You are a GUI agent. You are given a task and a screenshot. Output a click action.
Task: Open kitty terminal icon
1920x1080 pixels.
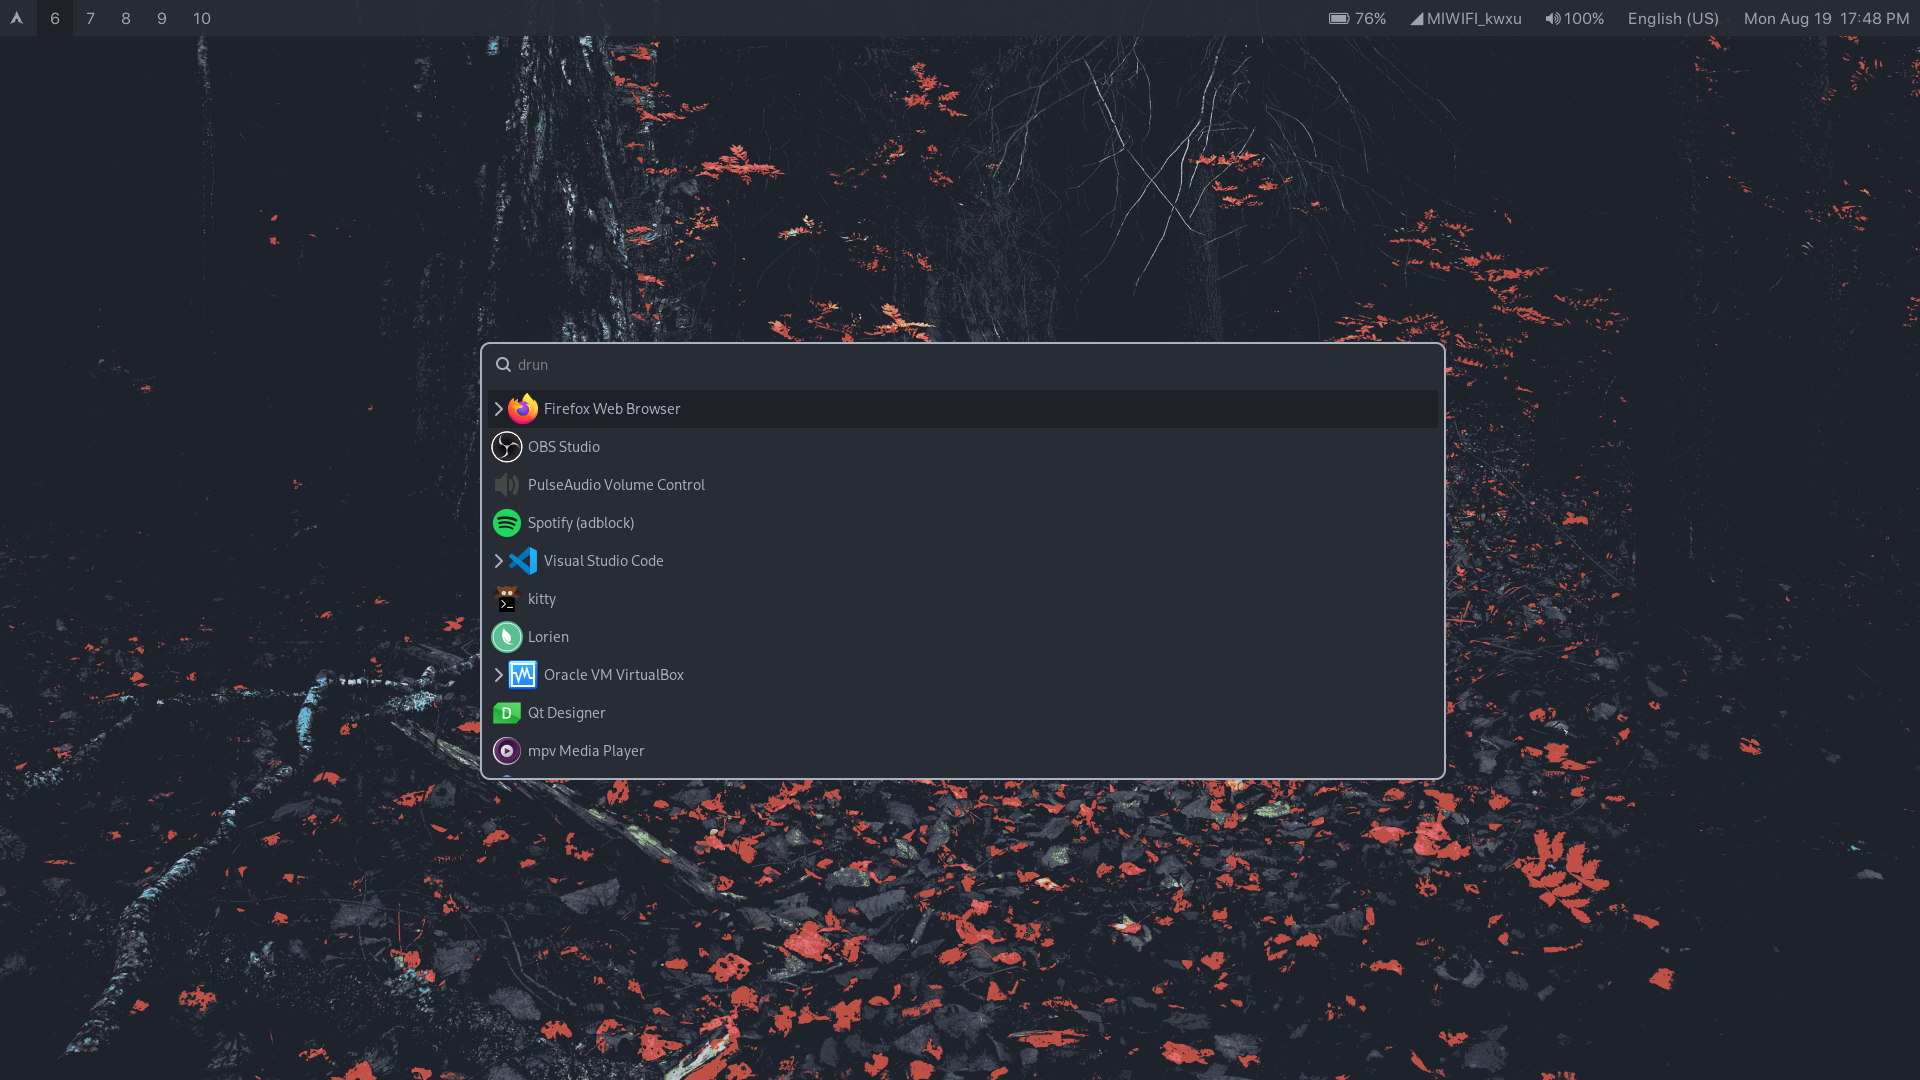507,599
